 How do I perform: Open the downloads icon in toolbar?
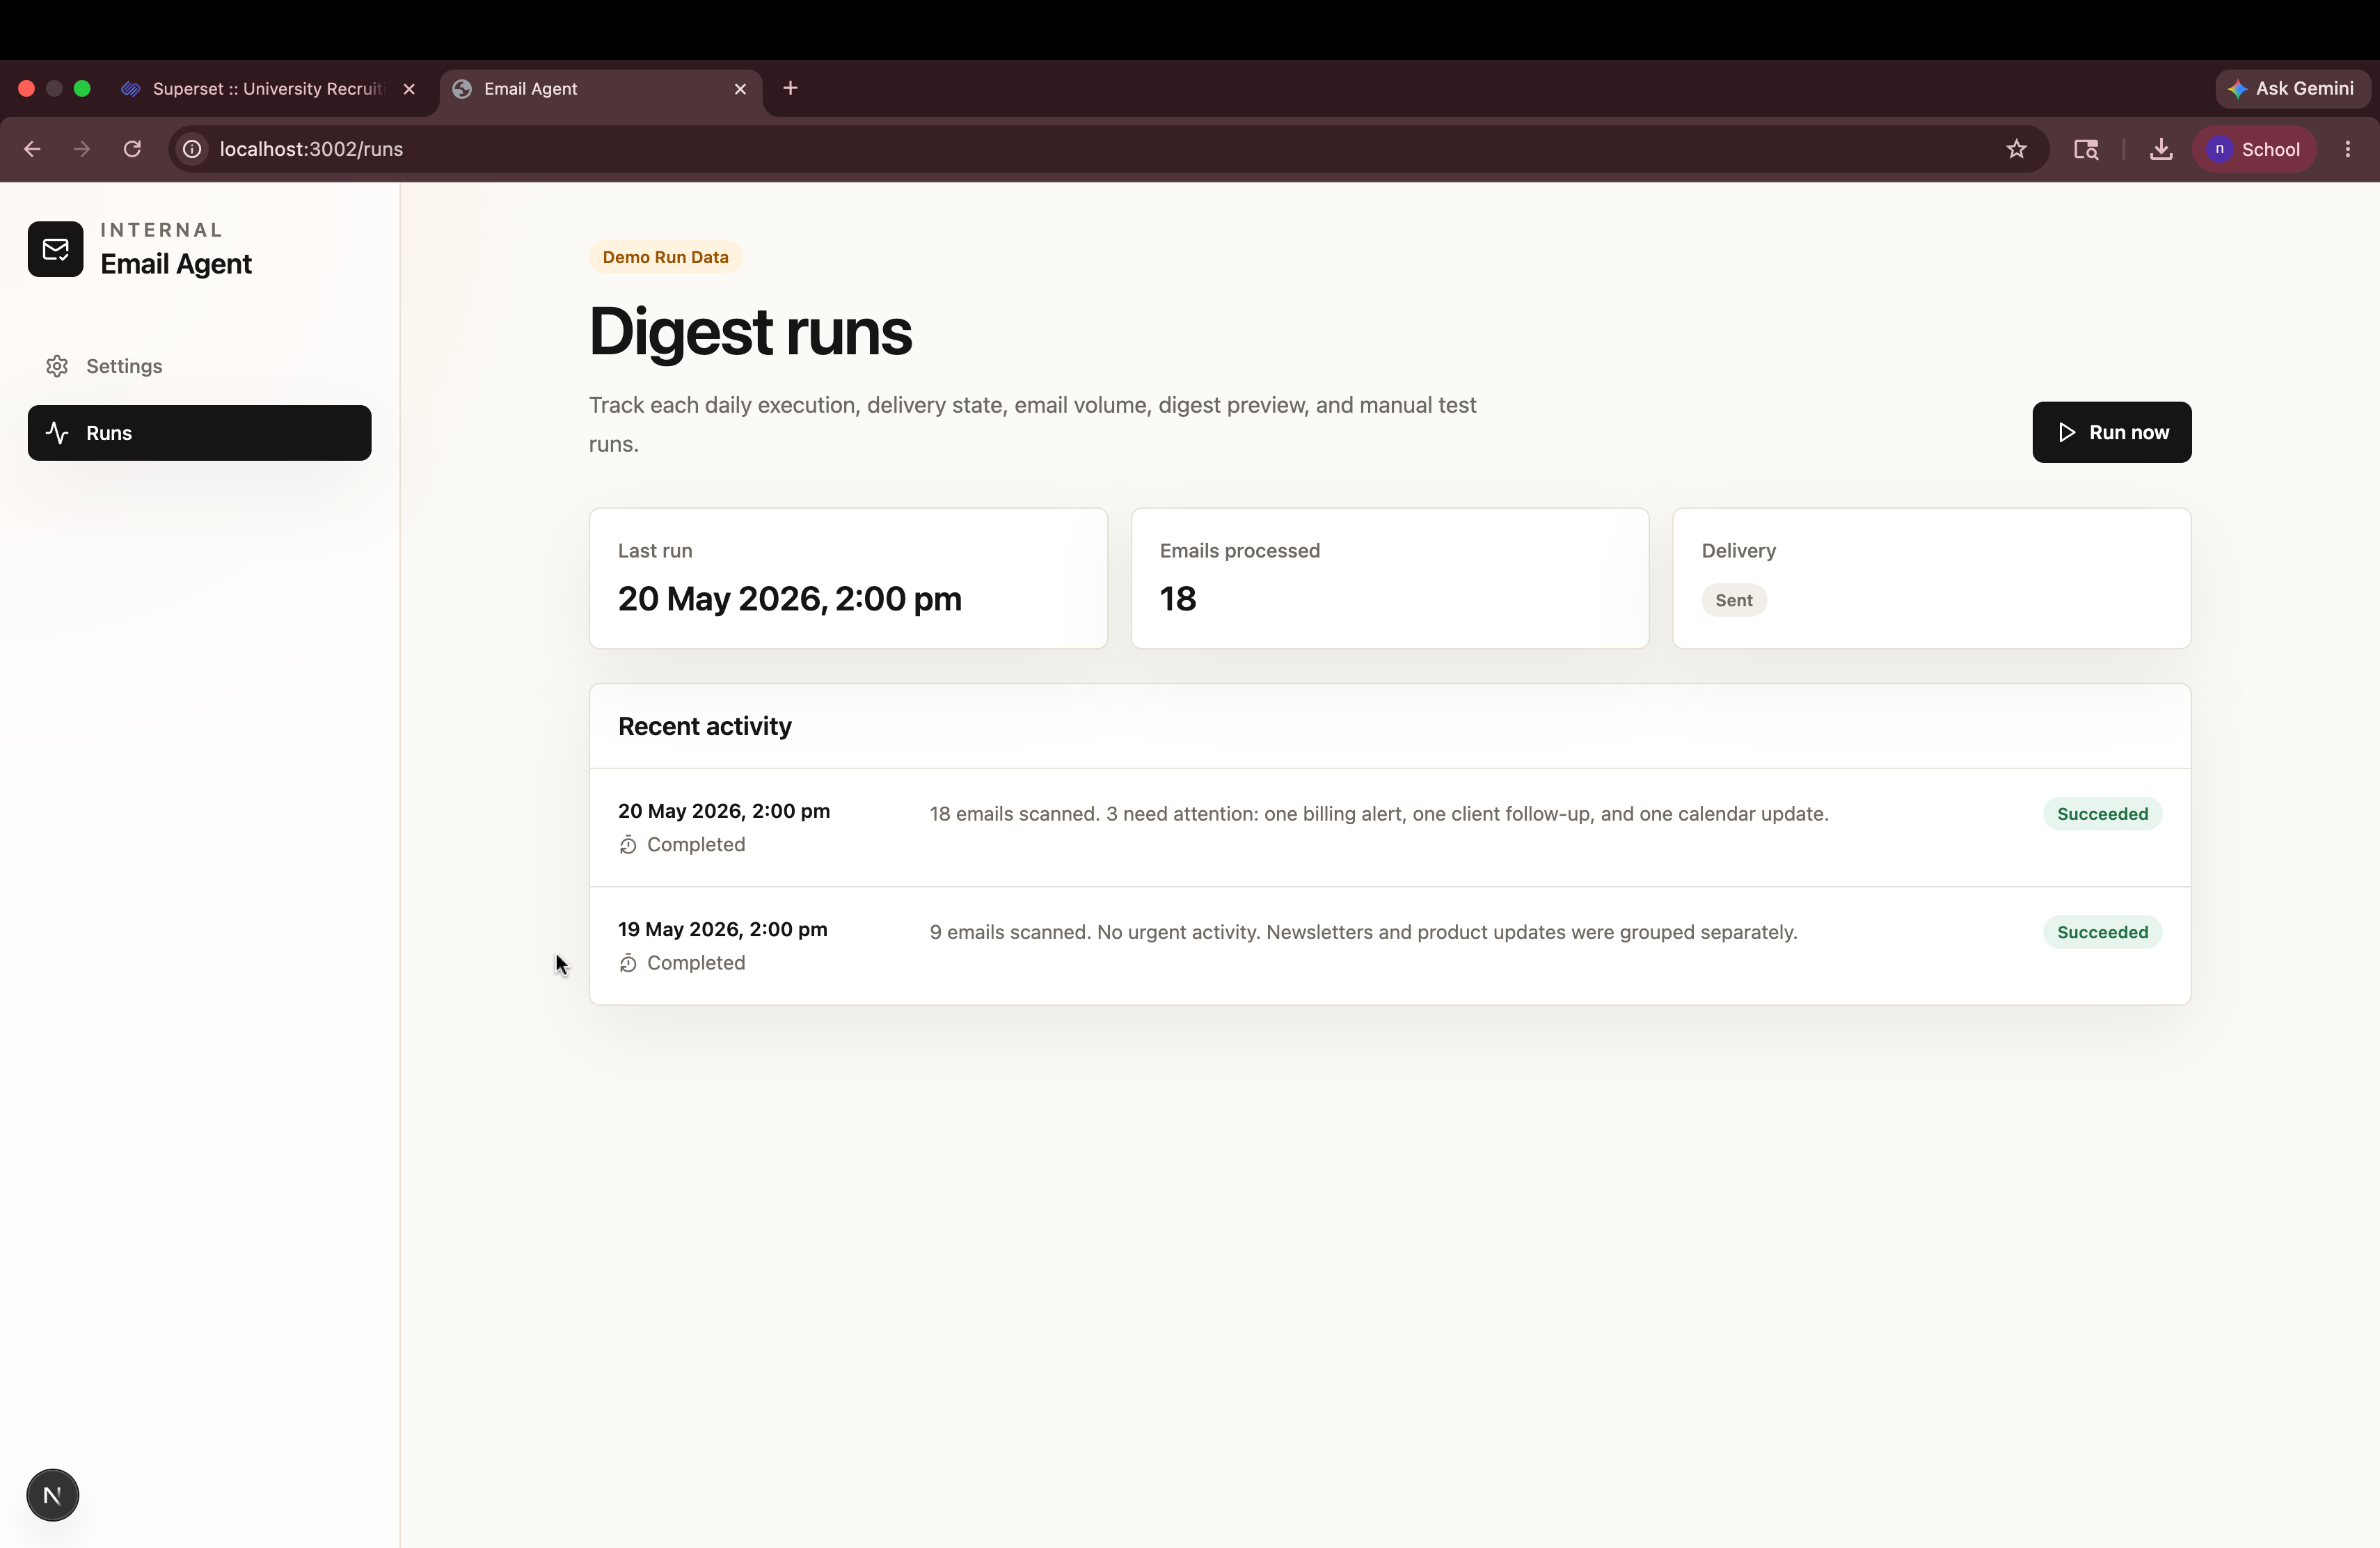click(x=2161, y=149)
